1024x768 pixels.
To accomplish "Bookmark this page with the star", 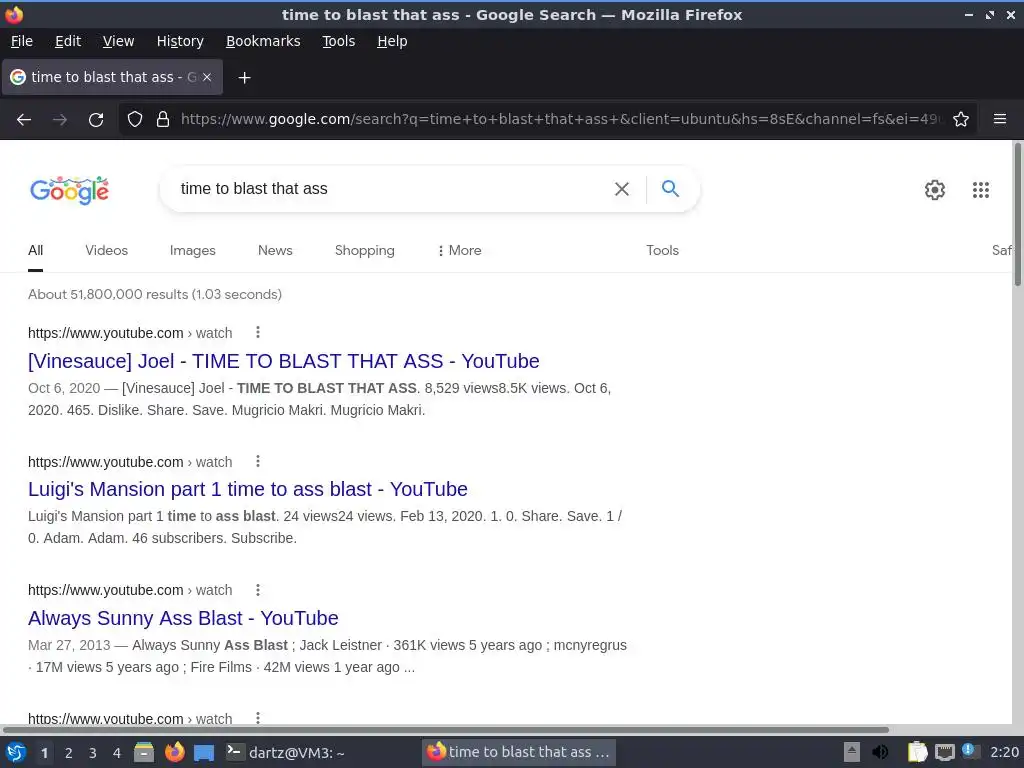I will 961,119.
